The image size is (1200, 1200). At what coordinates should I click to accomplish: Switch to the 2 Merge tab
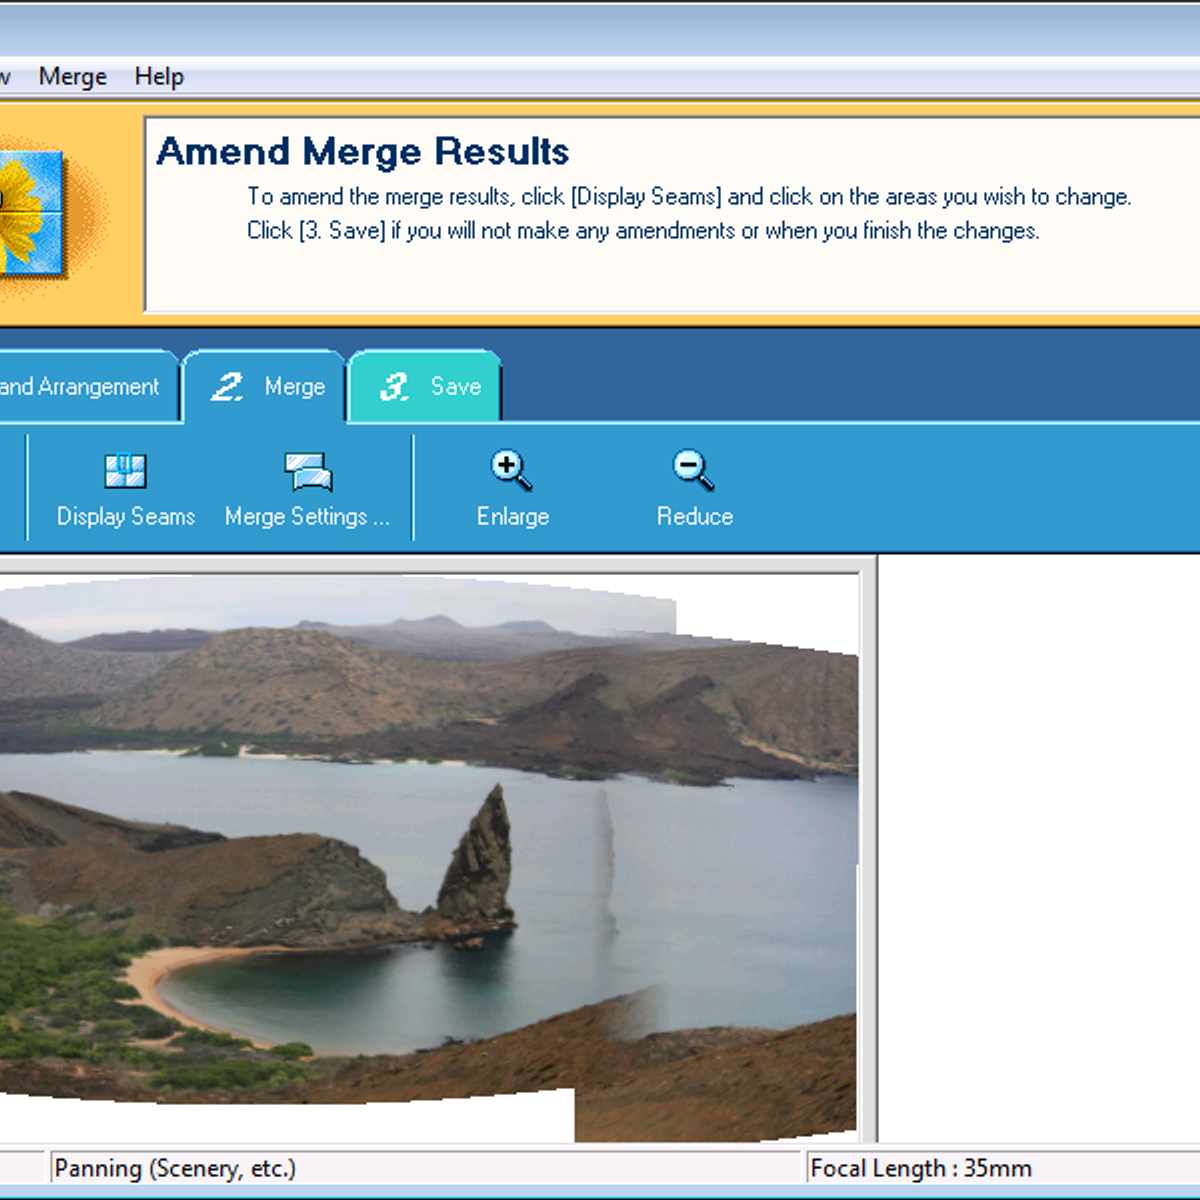click(x=265, y=387)
